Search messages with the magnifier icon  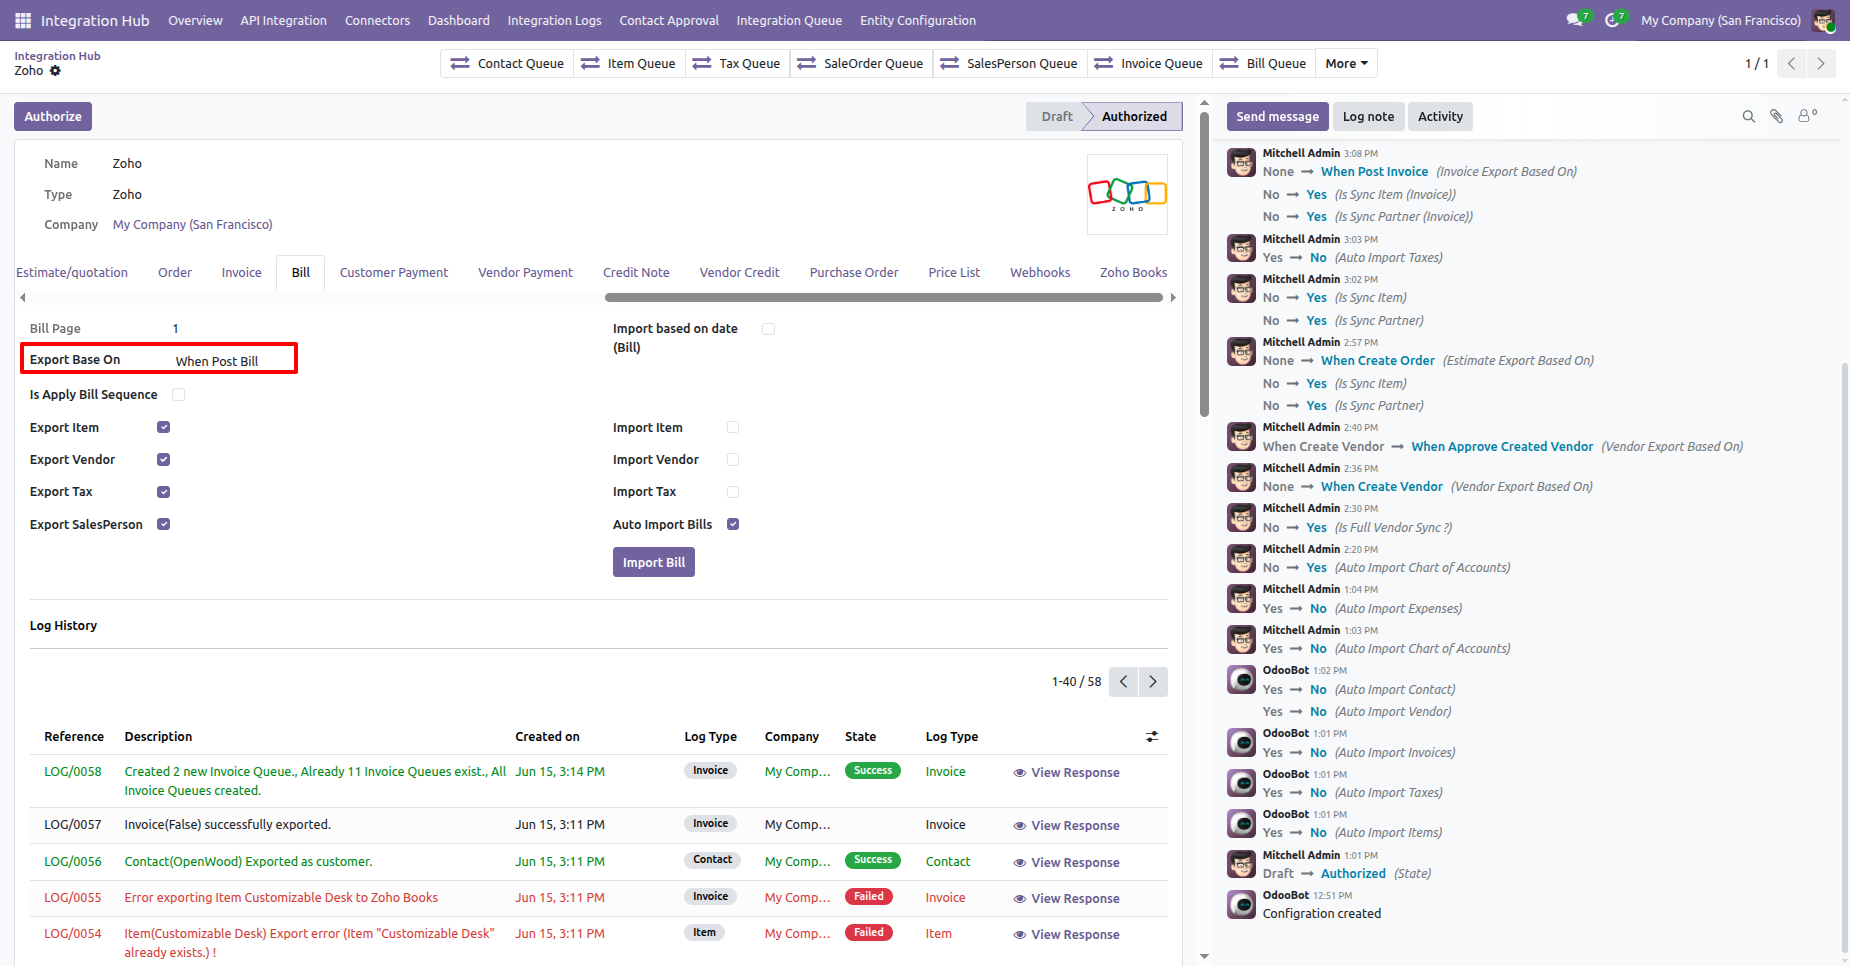(1749, 117)
